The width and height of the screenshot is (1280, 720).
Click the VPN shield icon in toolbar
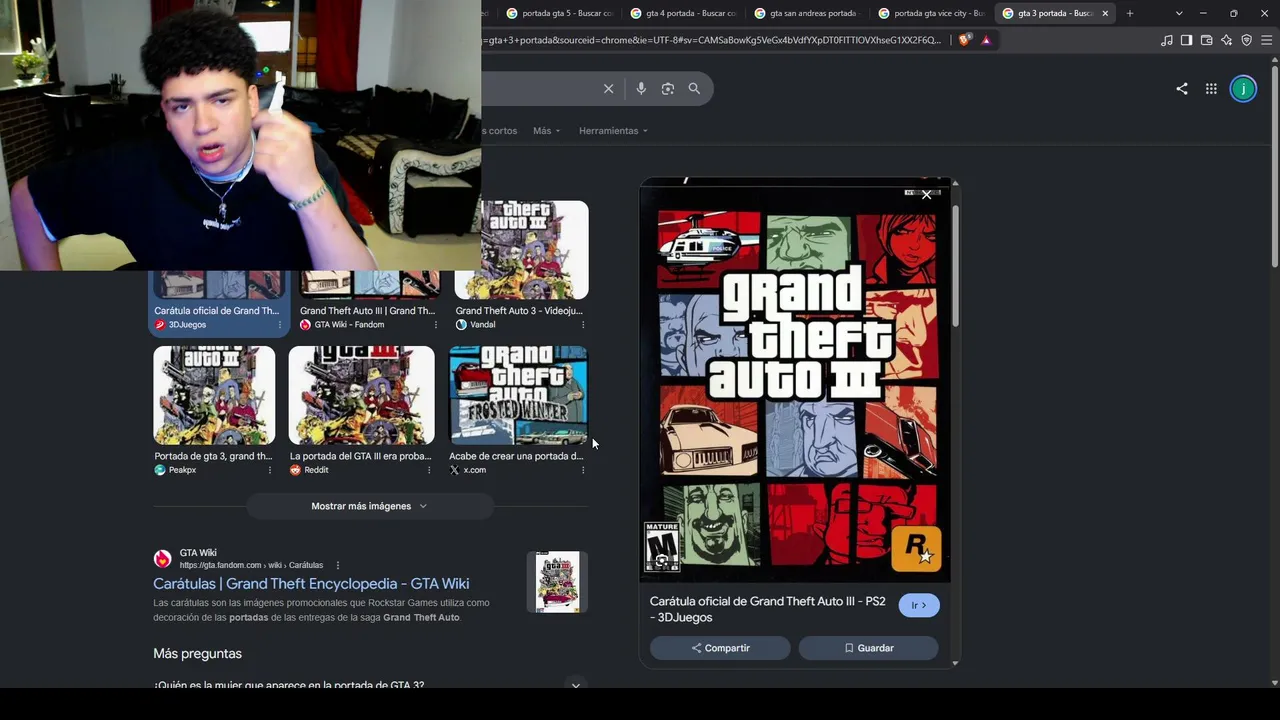point(1246,40)
